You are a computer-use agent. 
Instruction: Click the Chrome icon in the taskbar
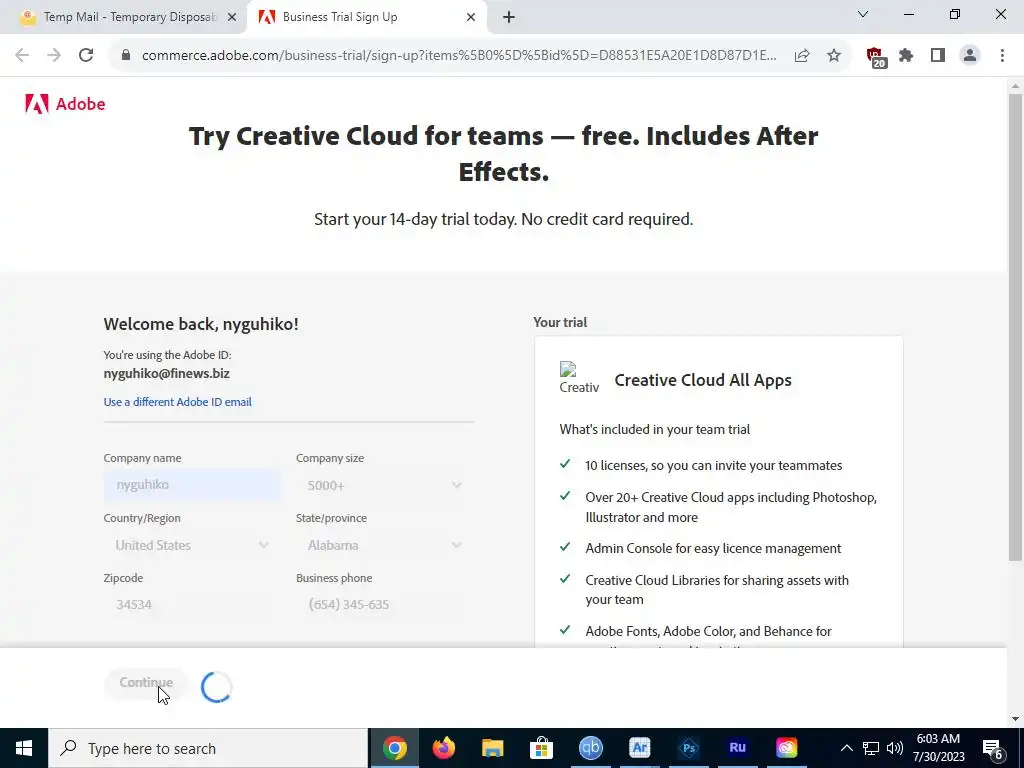point(394,748)
